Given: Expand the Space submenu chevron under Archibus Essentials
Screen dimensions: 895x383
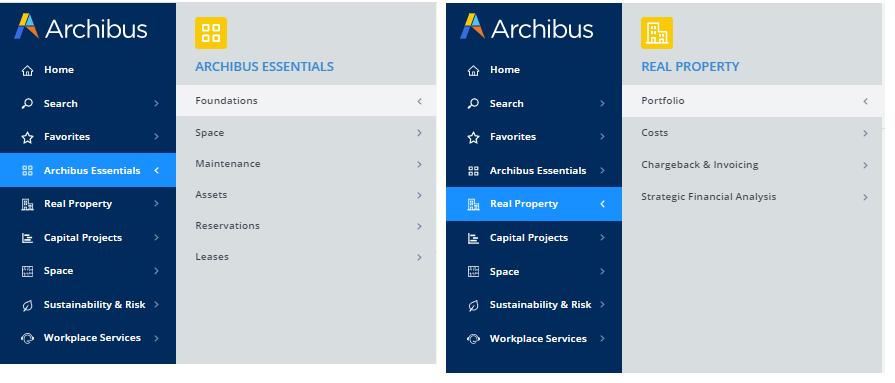Looking at the screenshot, I should (x=419, y=133).
